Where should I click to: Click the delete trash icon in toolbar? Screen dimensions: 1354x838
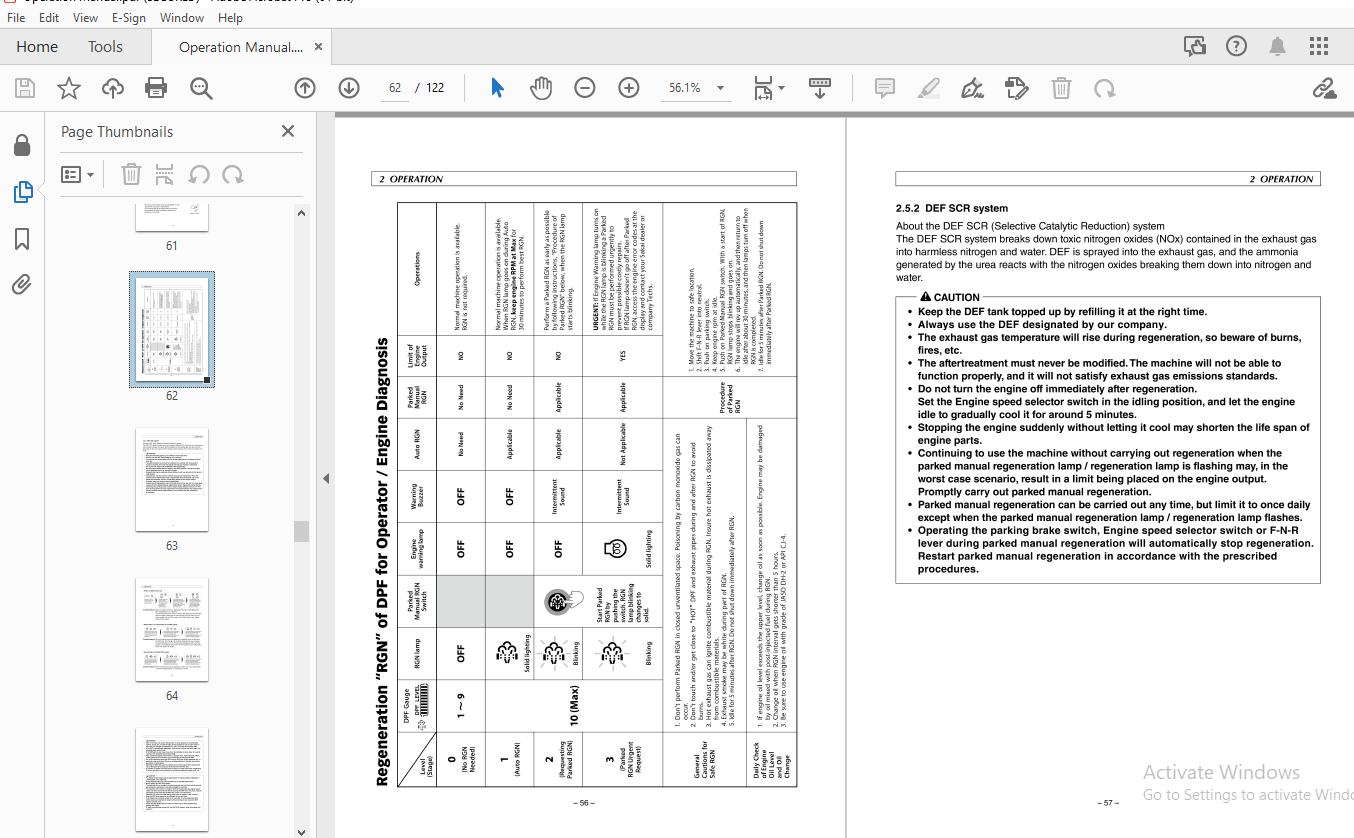coord(1061,88)
